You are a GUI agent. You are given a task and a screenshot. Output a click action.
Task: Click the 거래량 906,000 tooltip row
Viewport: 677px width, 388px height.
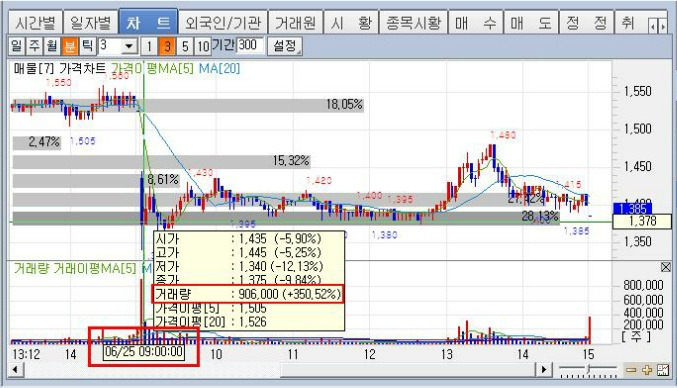248,294
